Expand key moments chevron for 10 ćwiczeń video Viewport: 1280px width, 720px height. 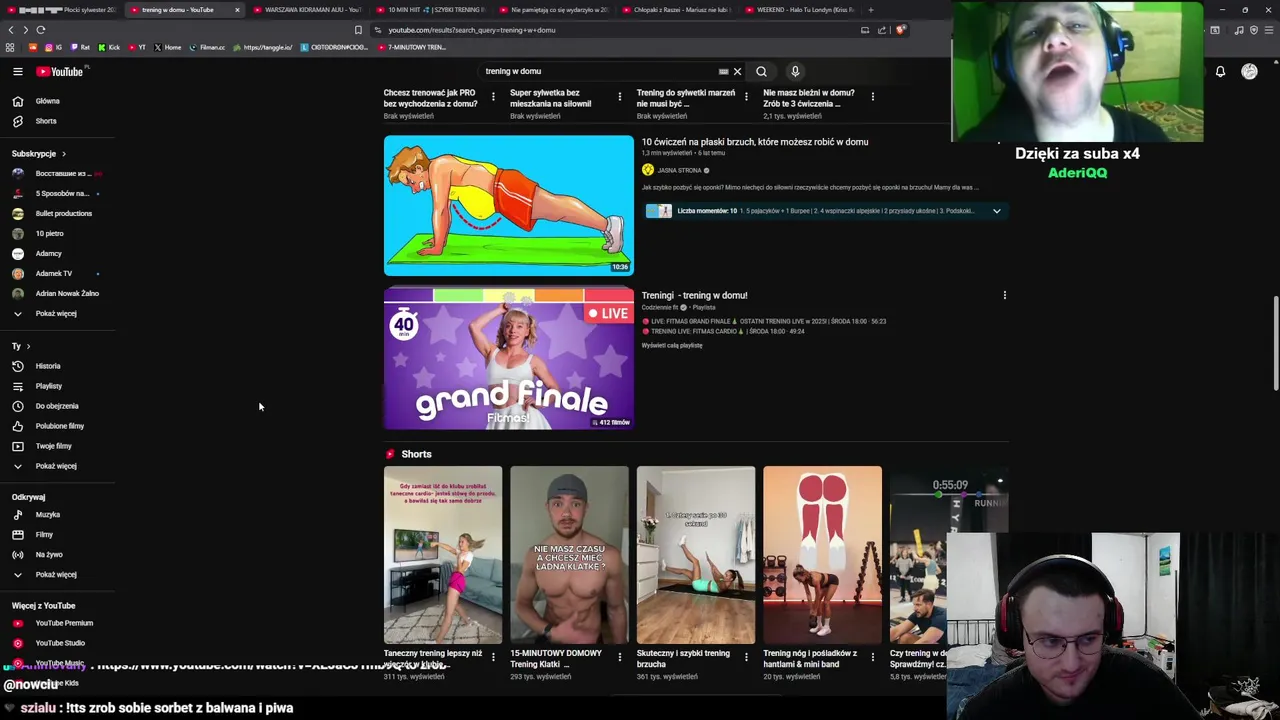pos(996,211)
